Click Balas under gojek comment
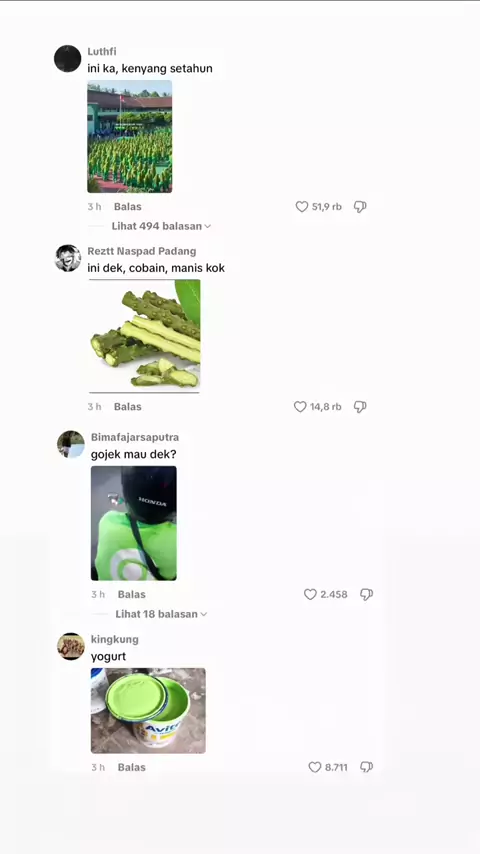The image size is (480, 854). coord(131,594)
